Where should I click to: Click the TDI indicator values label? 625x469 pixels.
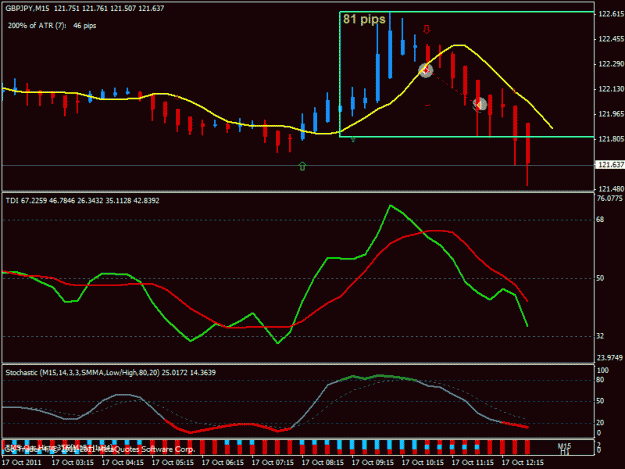pyautogui.click(x=82, y=201)
